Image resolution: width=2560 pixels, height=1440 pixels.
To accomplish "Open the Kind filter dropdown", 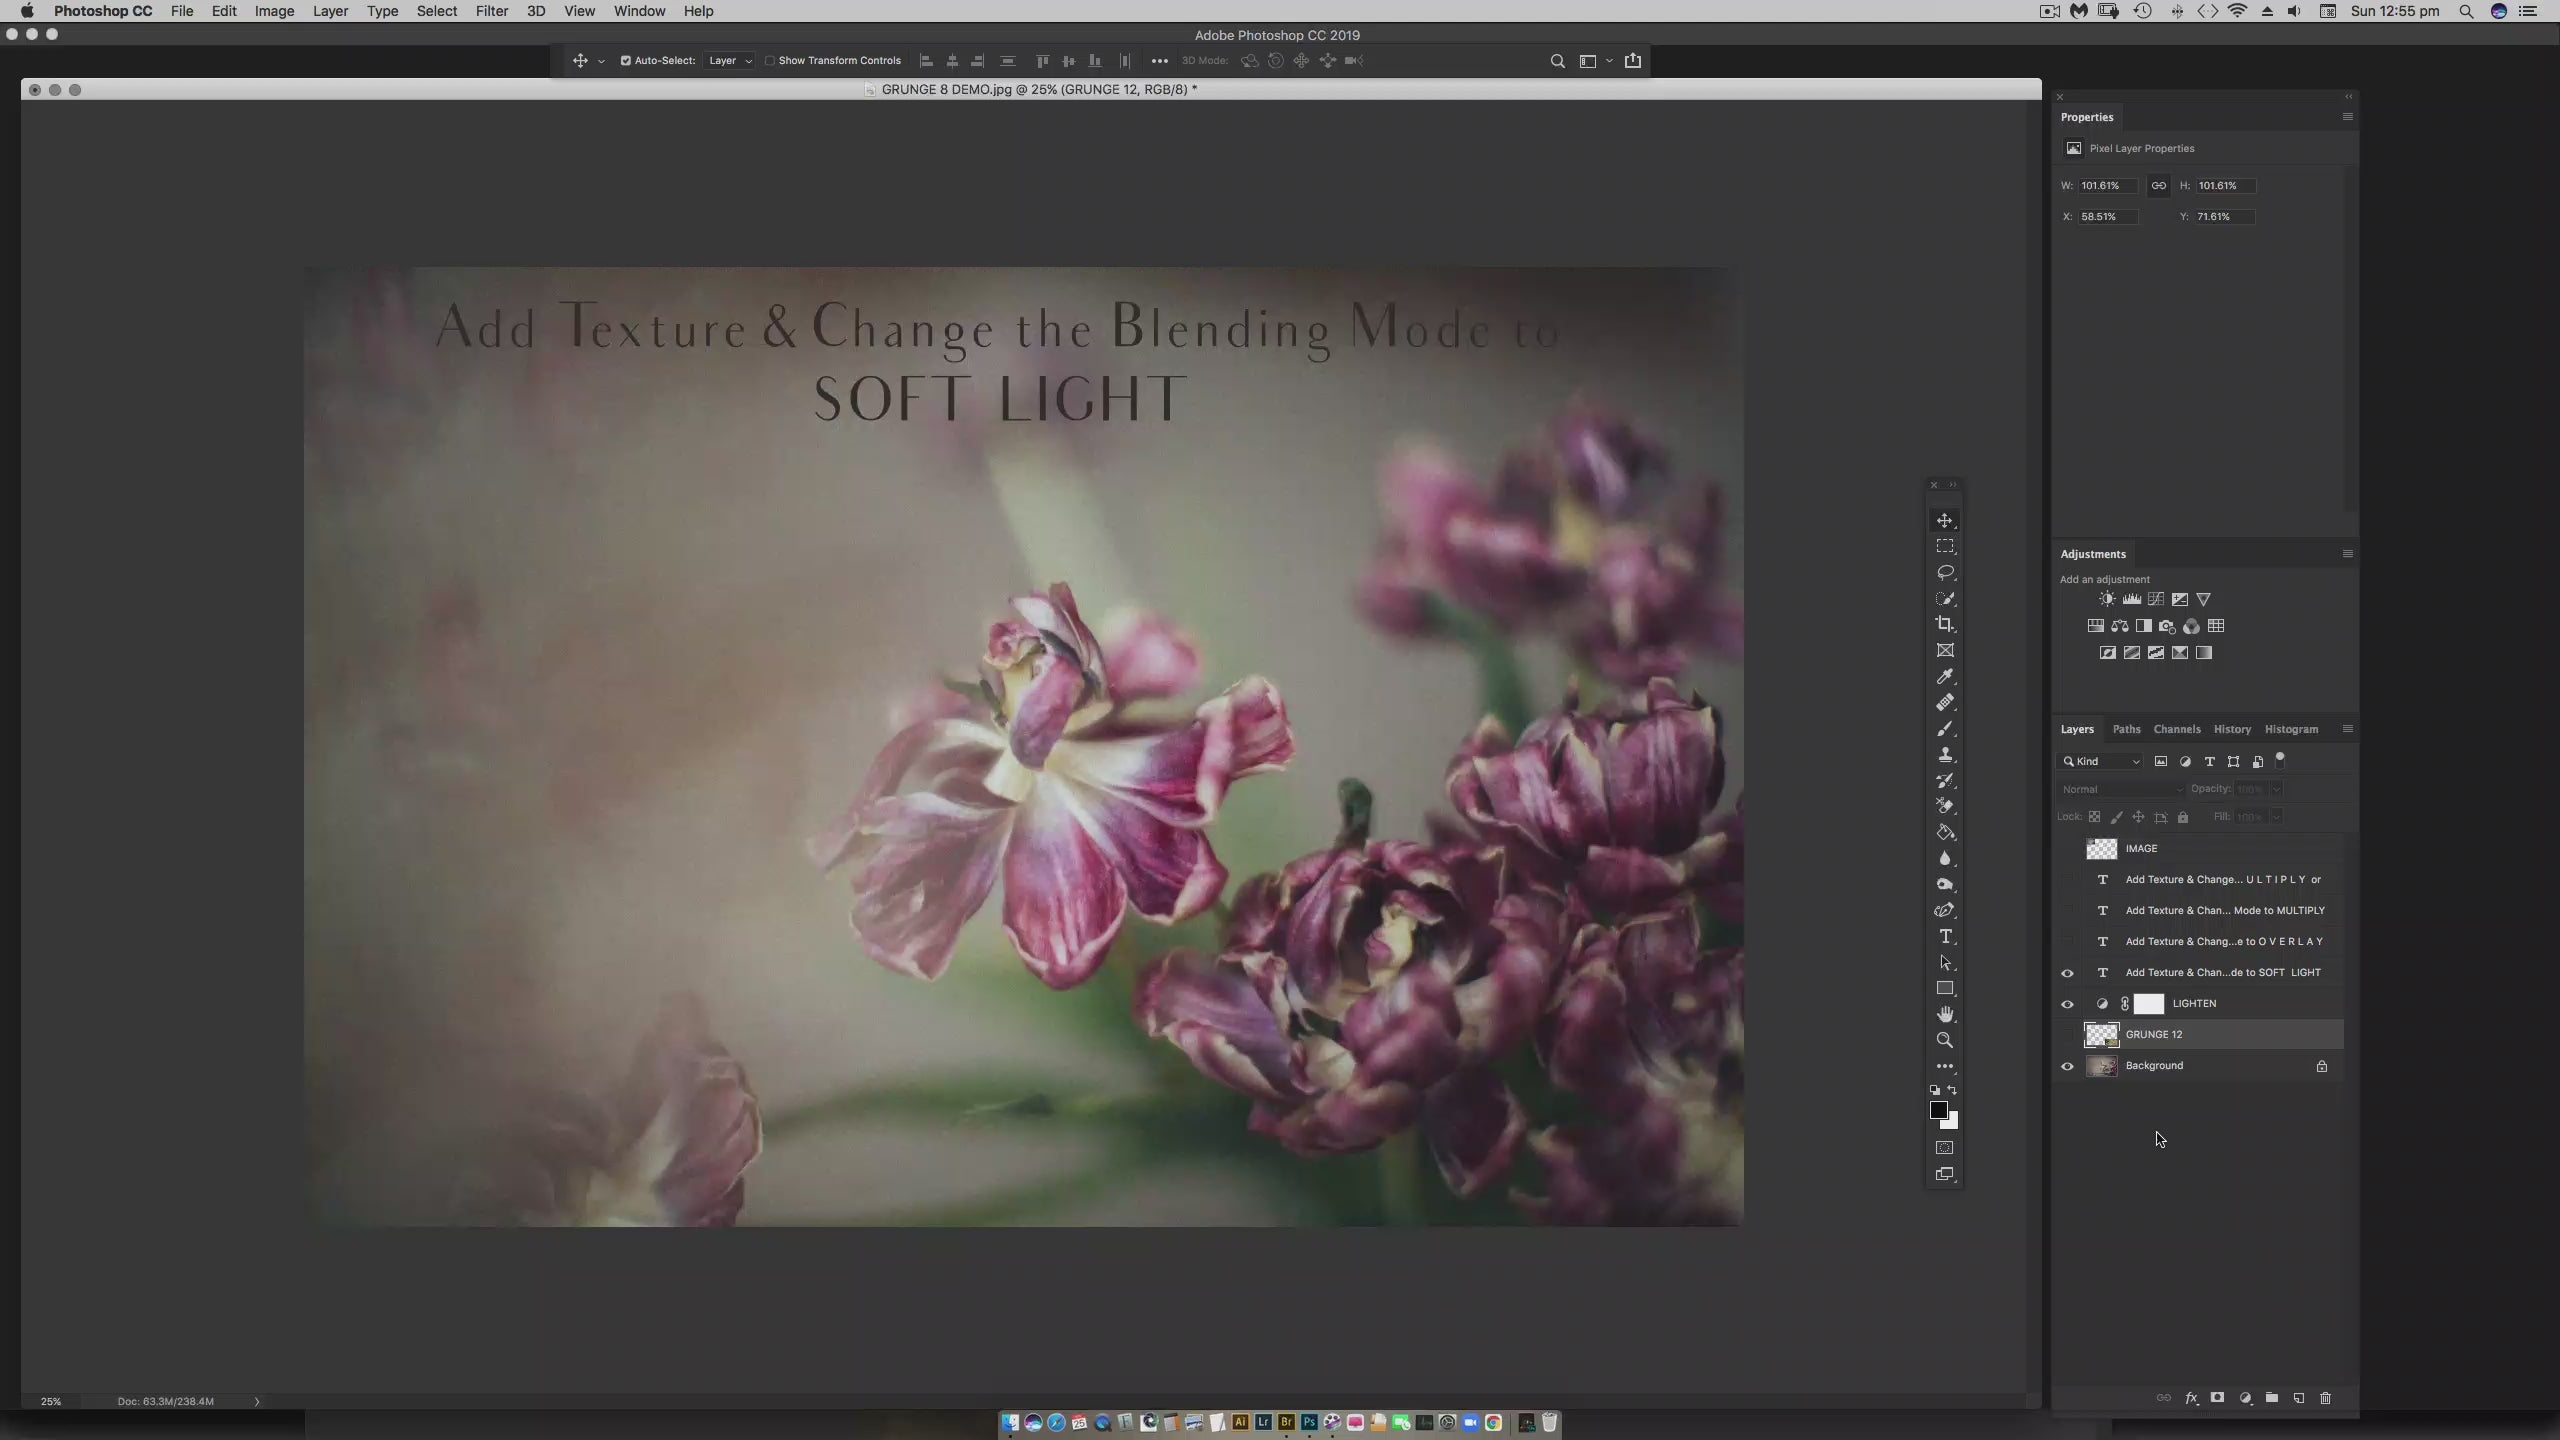I will 2101,762.
